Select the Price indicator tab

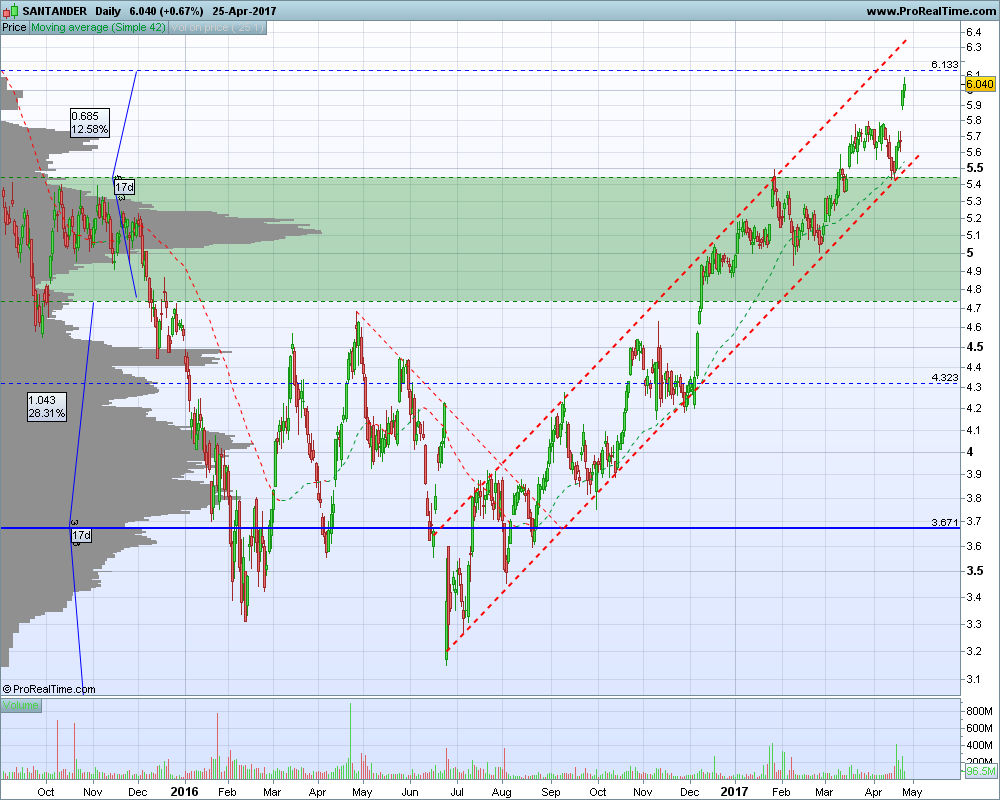pos(14,27)
